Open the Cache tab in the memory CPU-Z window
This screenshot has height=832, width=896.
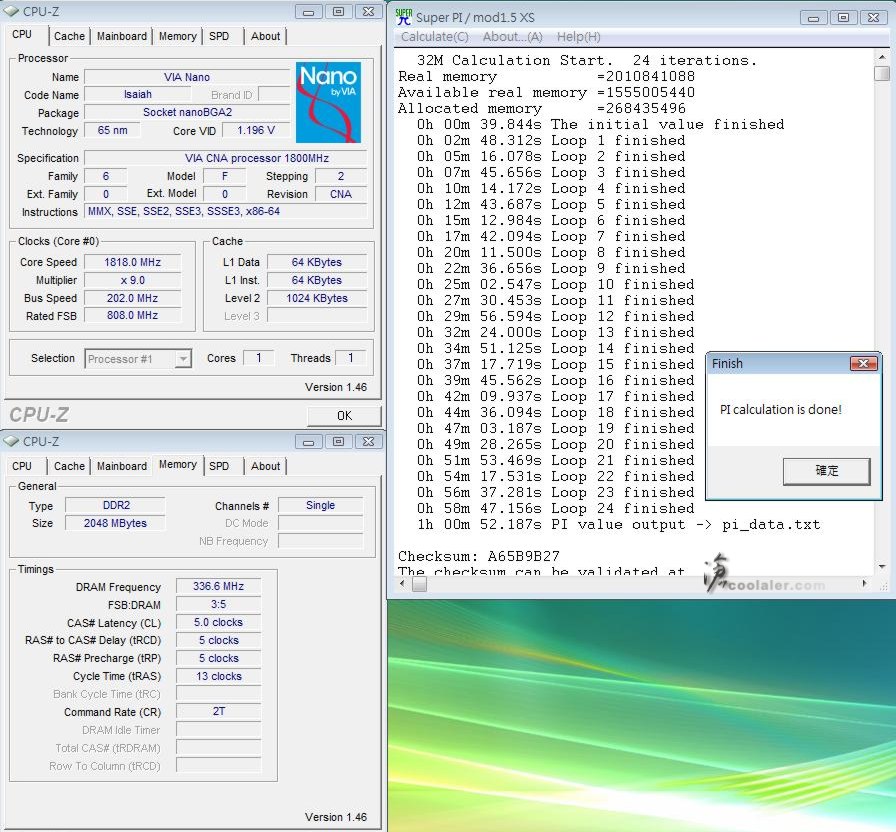[69, 466]
